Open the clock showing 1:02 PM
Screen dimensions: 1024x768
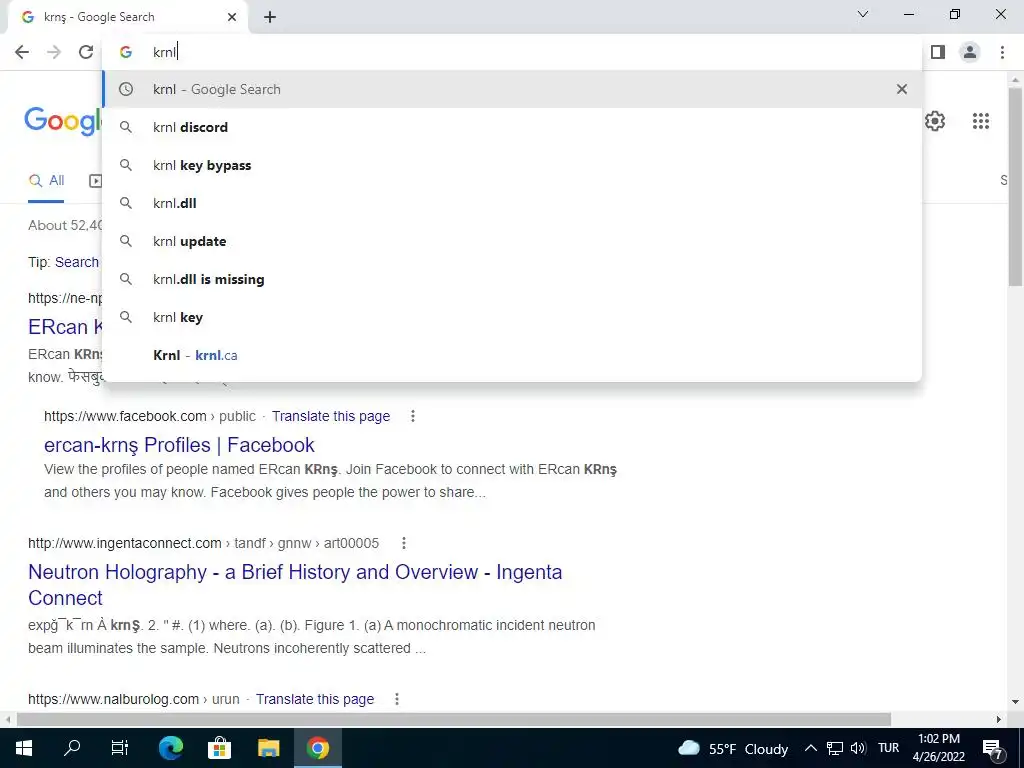[x=938, y=748]
